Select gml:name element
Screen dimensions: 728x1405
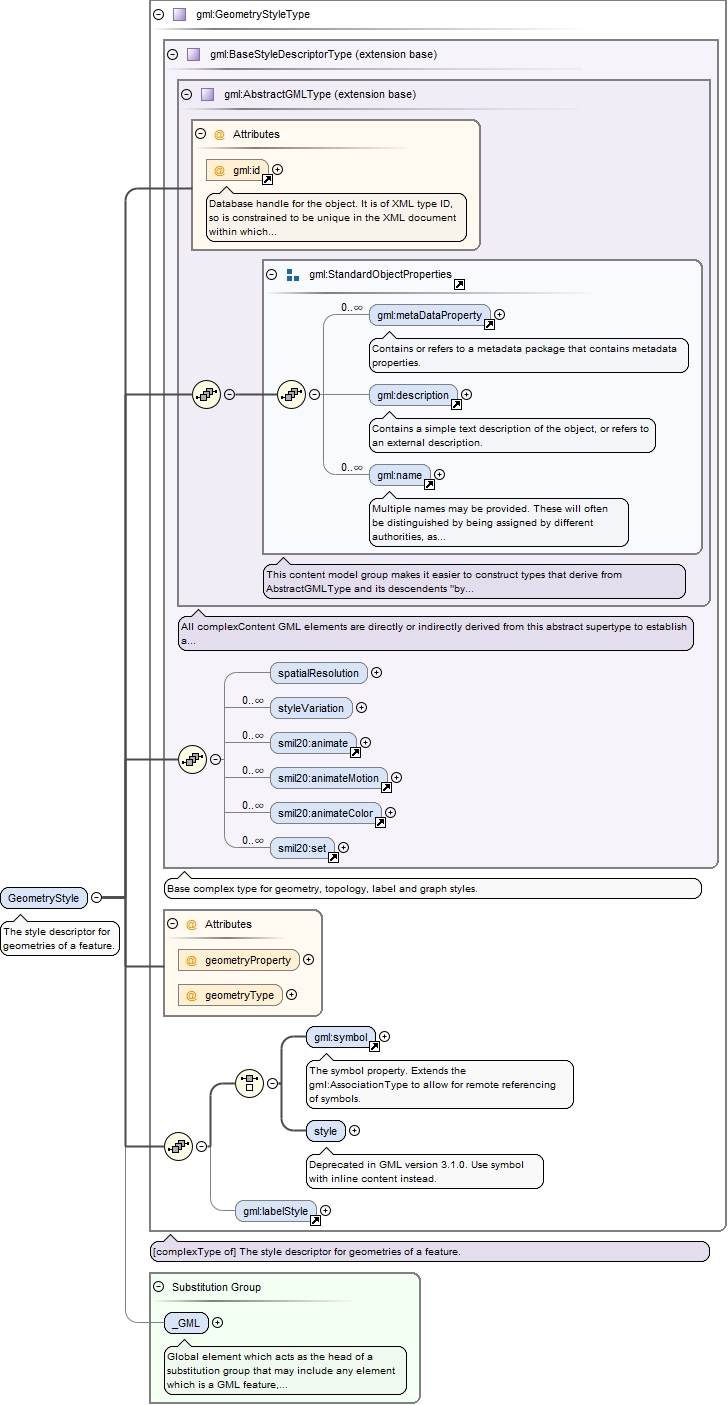click(x=400, y=475)
